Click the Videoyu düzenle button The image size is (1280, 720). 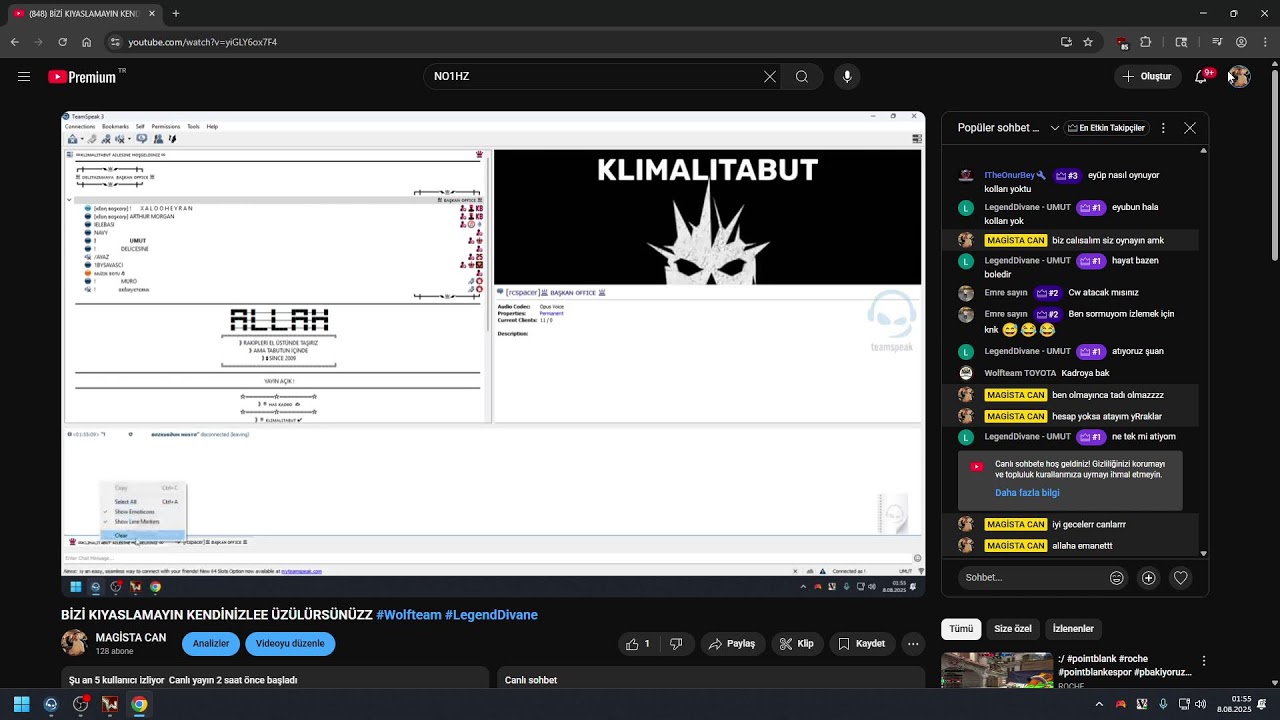[290, 644]
